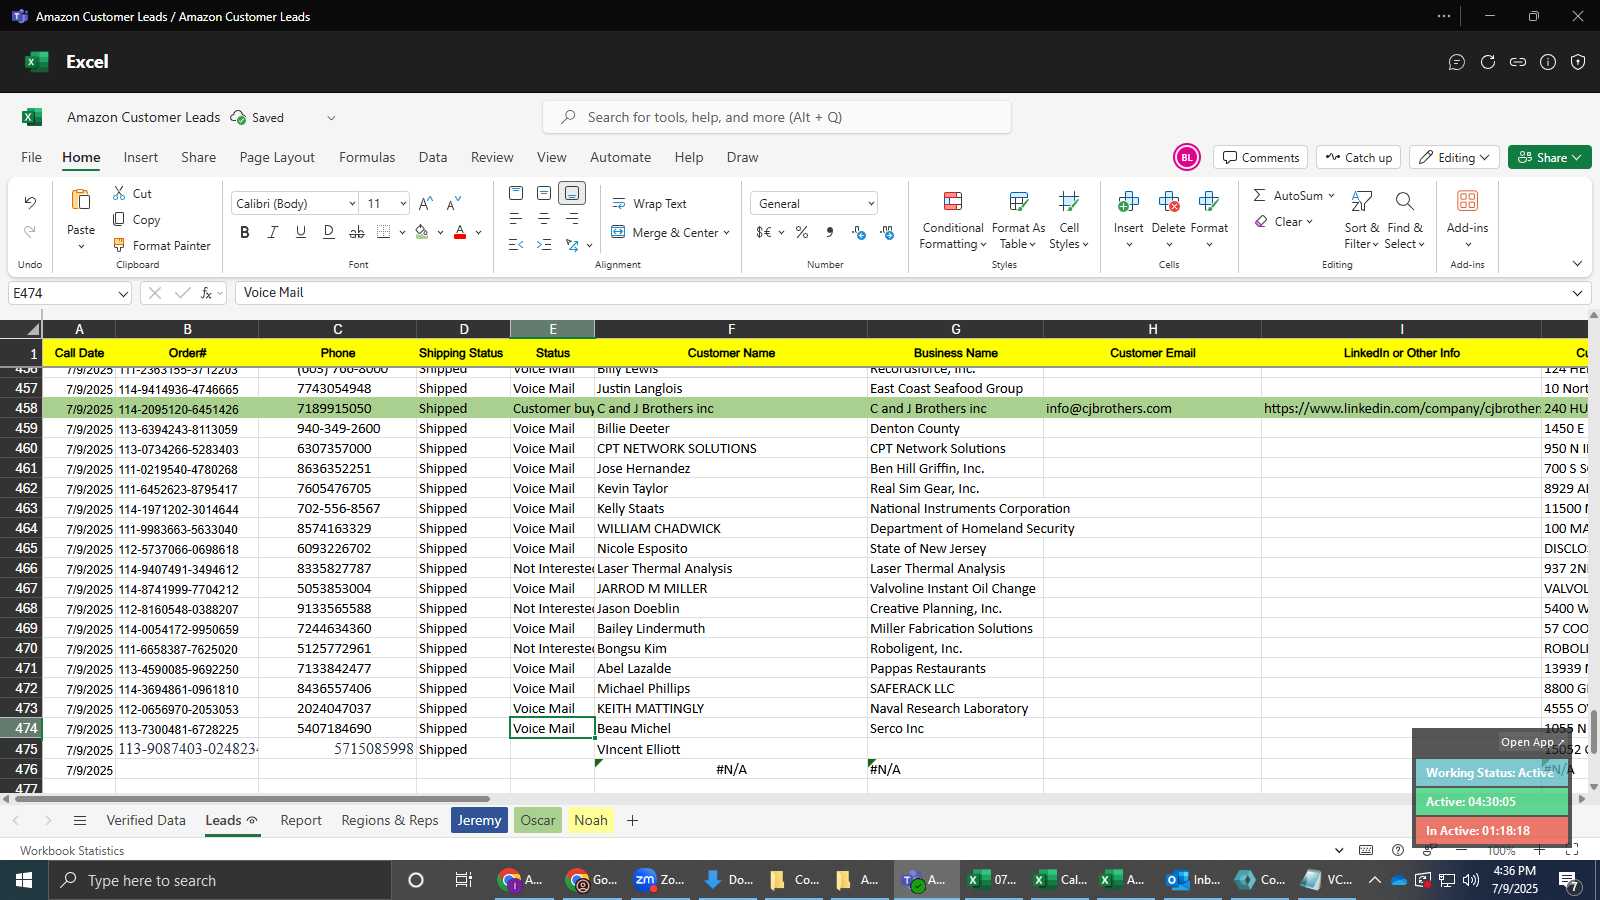The height and width of the screenshot is (900, 1600).
Task: Toggle double underline formatting
Action: coord(329,232)
